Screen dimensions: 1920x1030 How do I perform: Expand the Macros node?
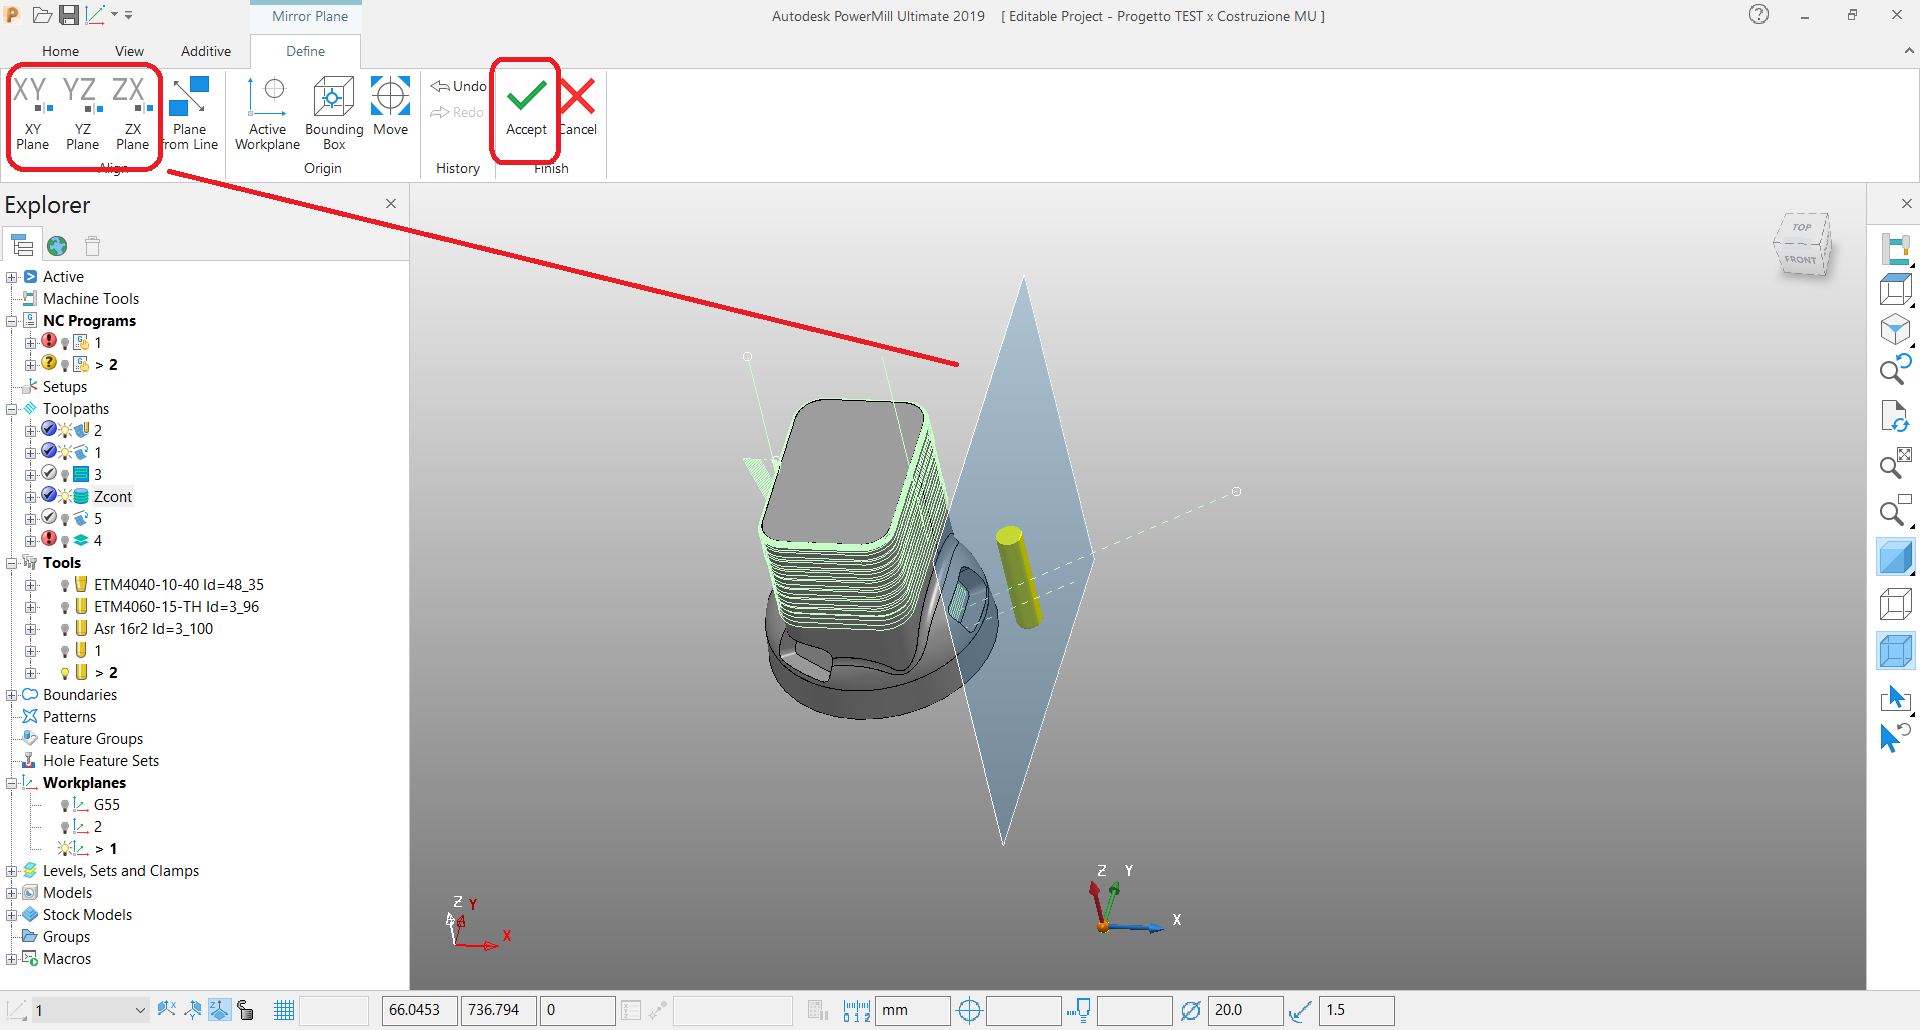(11, 959)
